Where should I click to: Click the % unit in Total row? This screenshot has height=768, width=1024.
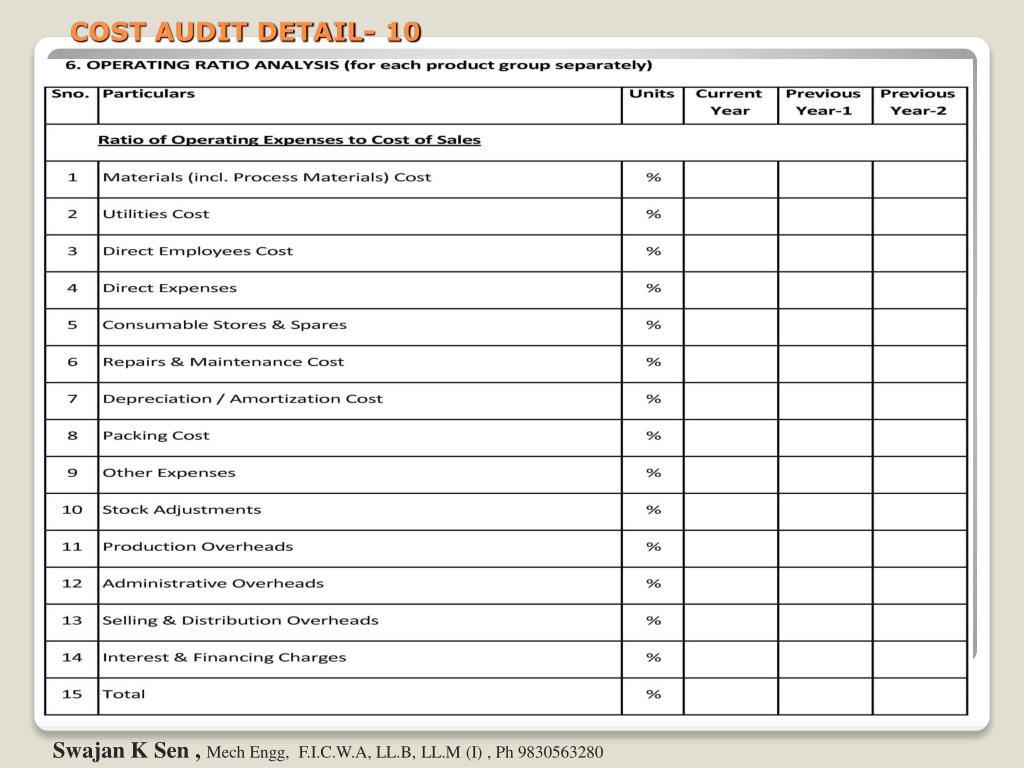tap(654, 694)
